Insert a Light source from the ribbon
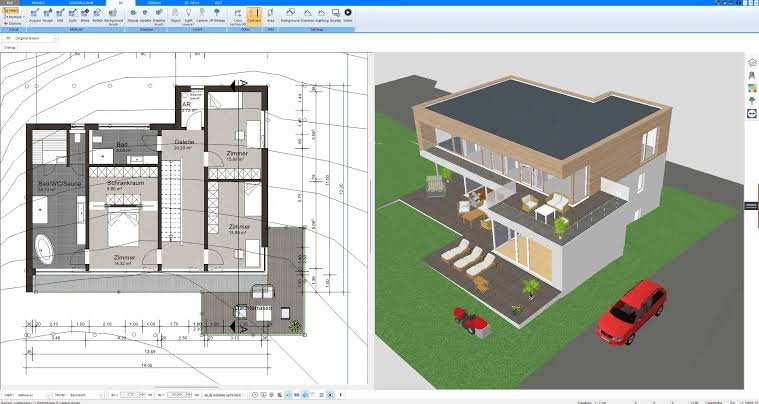The width and height of the screenshot is (759, 404). (x=188, y=16)
